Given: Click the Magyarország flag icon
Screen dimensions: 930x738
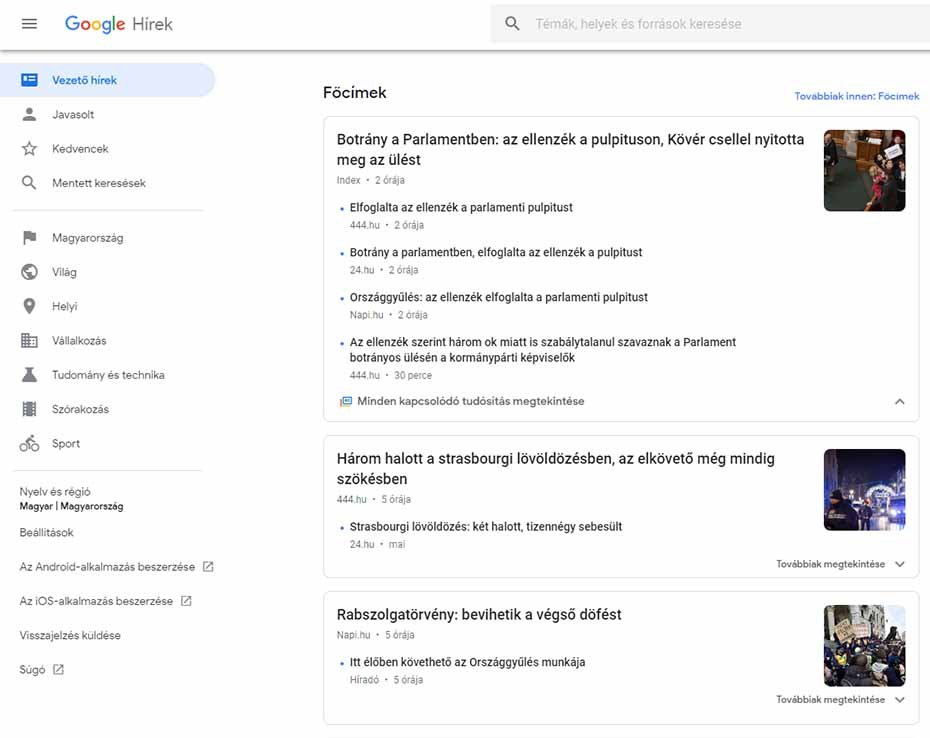Looking at the screenshot, I should (x=30, y=237).
